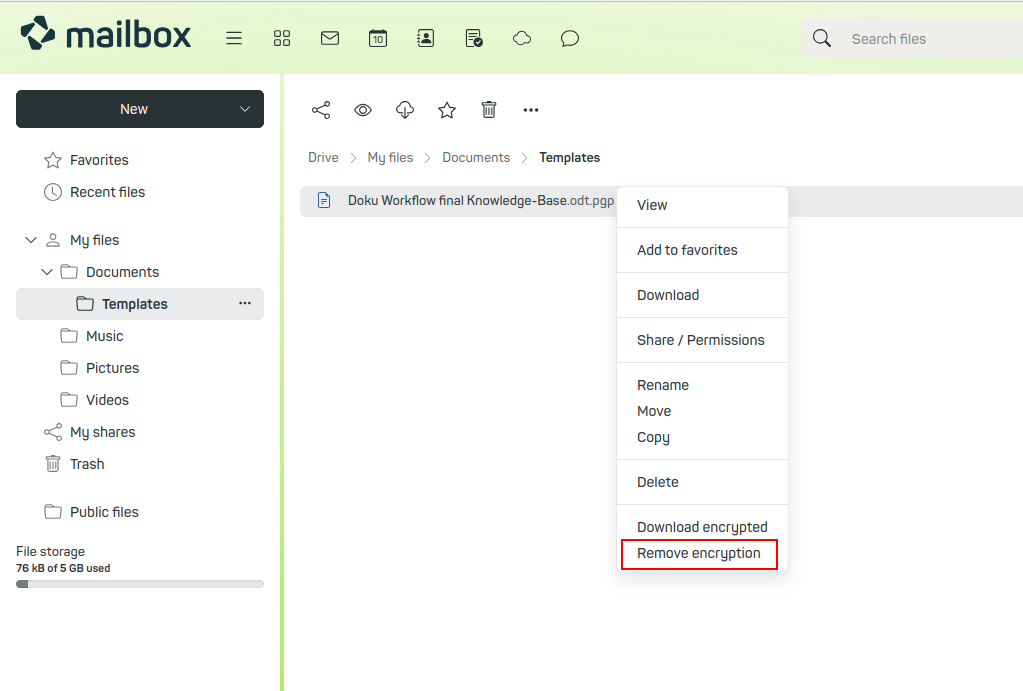The image size is (1023, 691).
Task: Choose Download encrypted in the context menu
Action: point(702,526)
